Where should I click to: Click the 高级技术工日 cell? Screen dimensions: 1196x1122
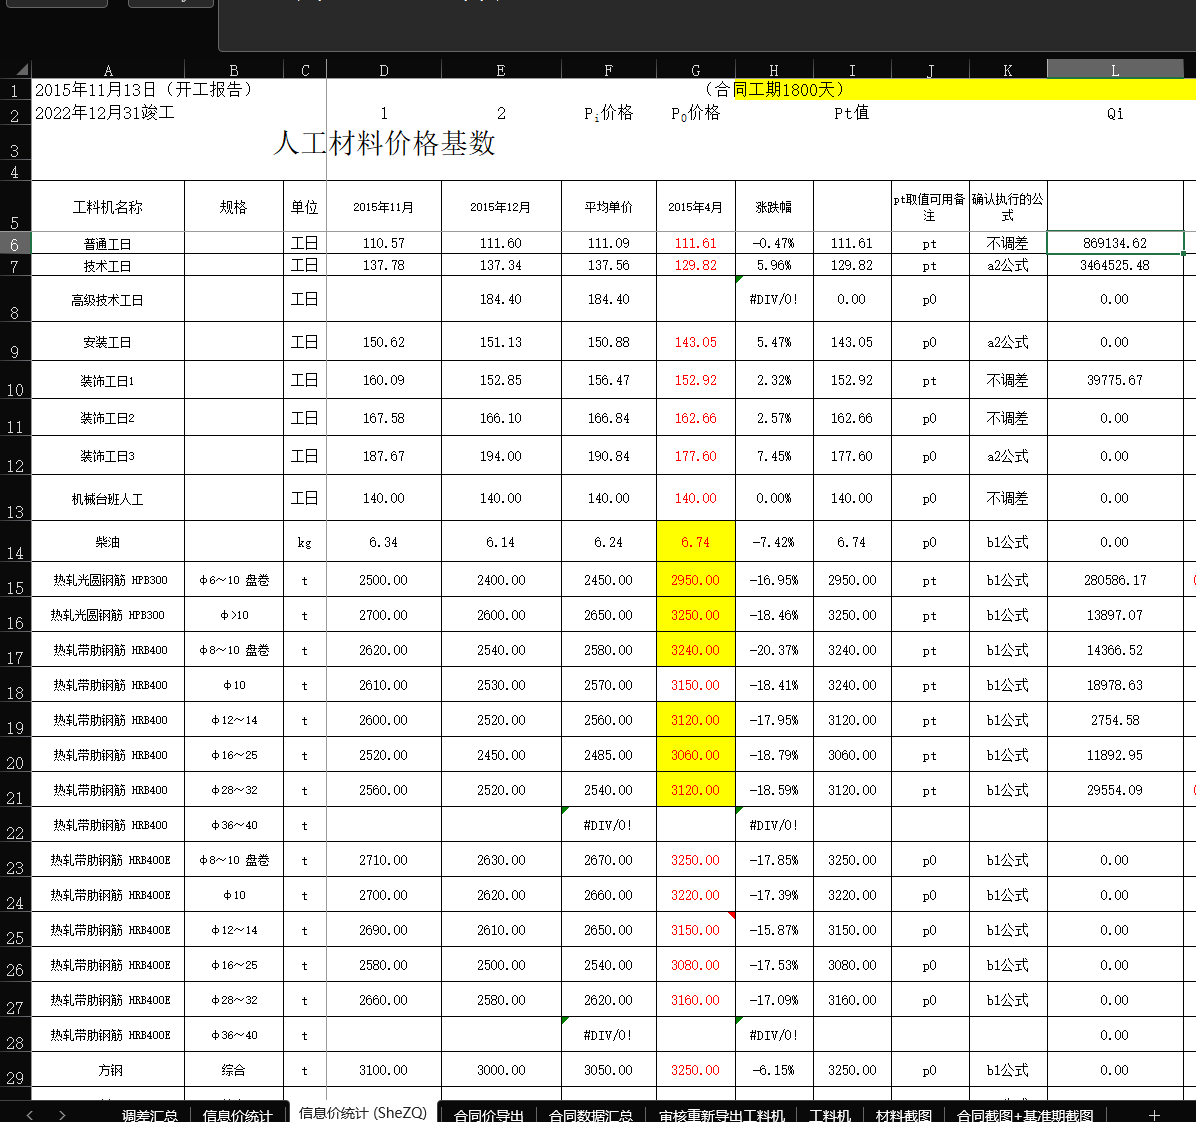click(x=108, y=300)
